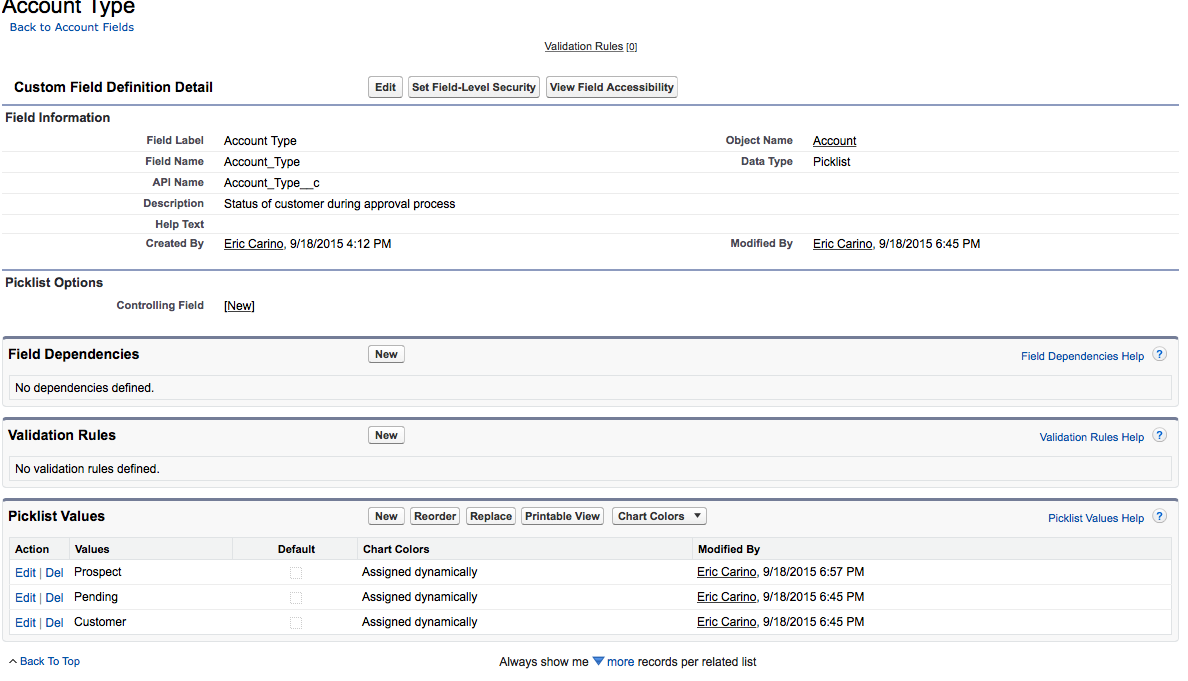Image resolution: width=1188 pixels, height=681 pixels.
Task: Delete the Pending picklist value
Action: (x=54, y=598)
